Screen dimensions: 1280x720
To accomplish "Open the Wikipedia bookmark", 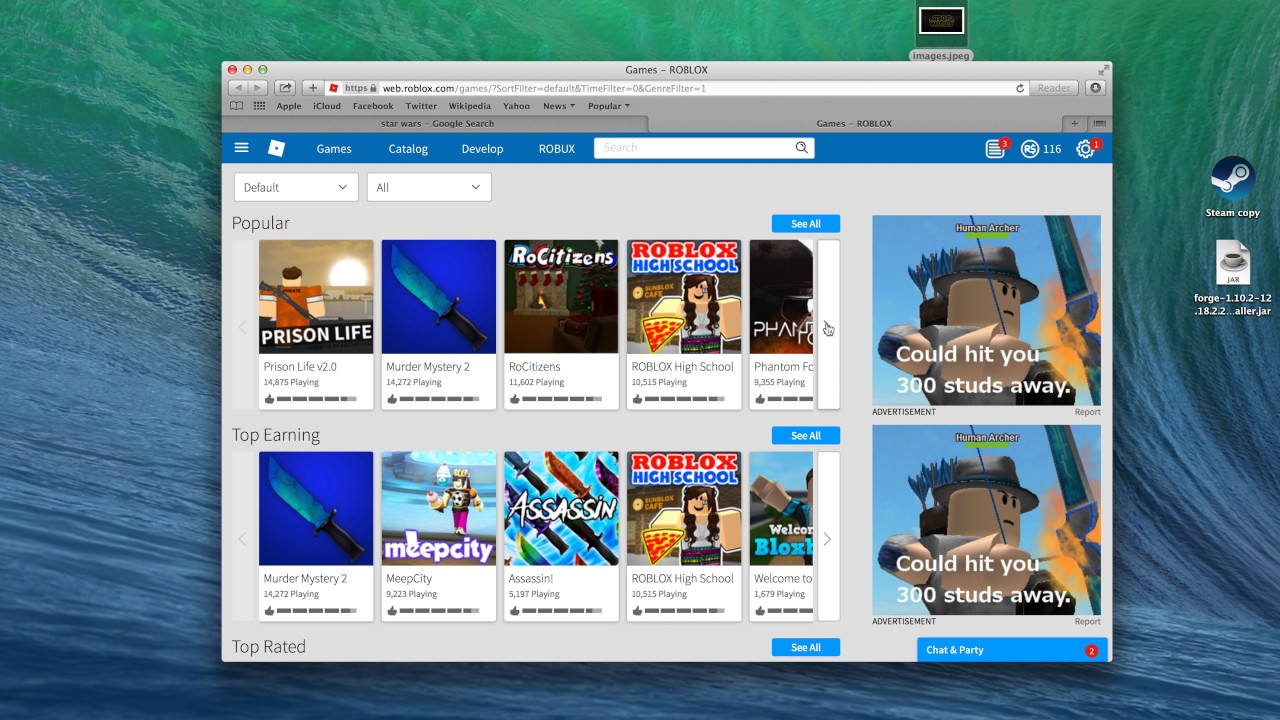I will point(470,106).
